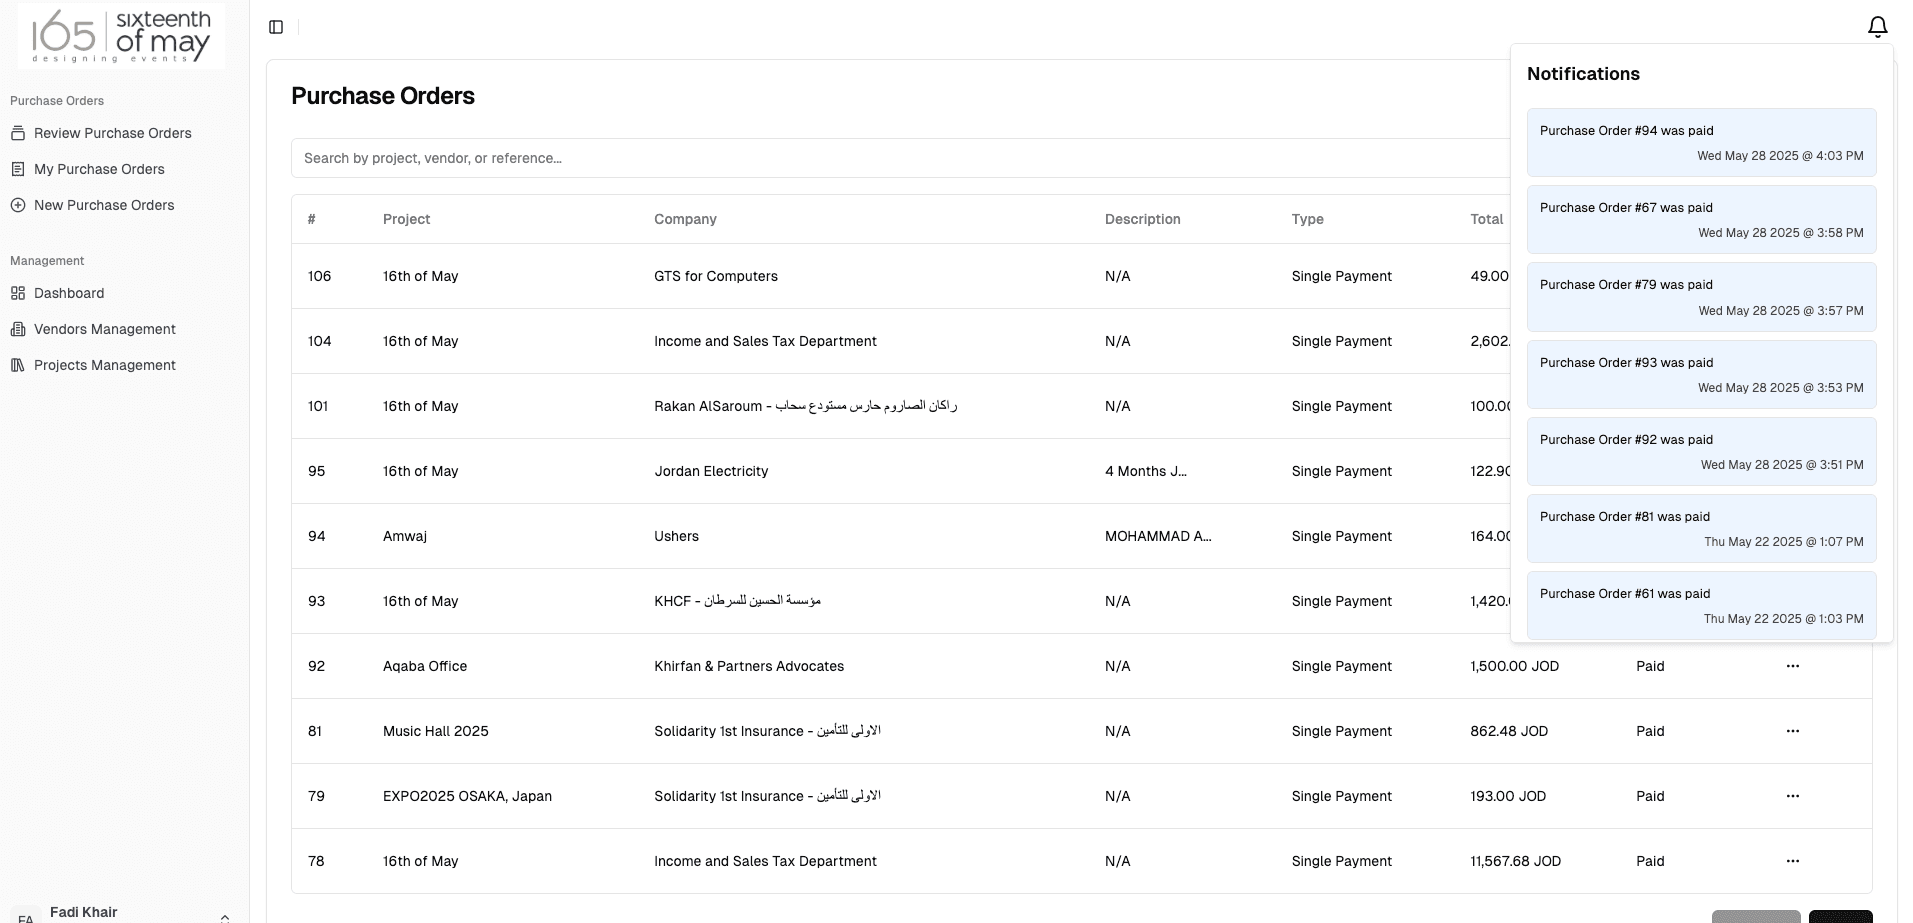Open notification Purchase Order #93 was paid
Image resolution: width=1913 pixels, height=923 pixels.
(1701, 374)
